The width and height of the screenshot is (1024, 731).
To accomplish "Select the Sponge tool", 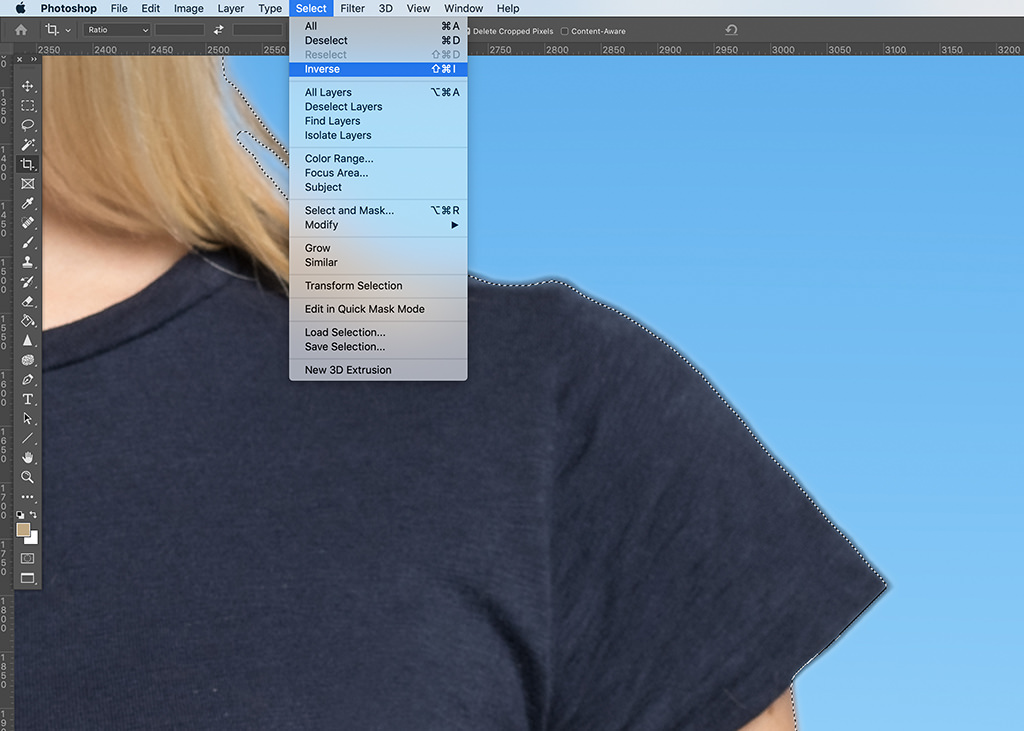I will click(x=27, y=360).
